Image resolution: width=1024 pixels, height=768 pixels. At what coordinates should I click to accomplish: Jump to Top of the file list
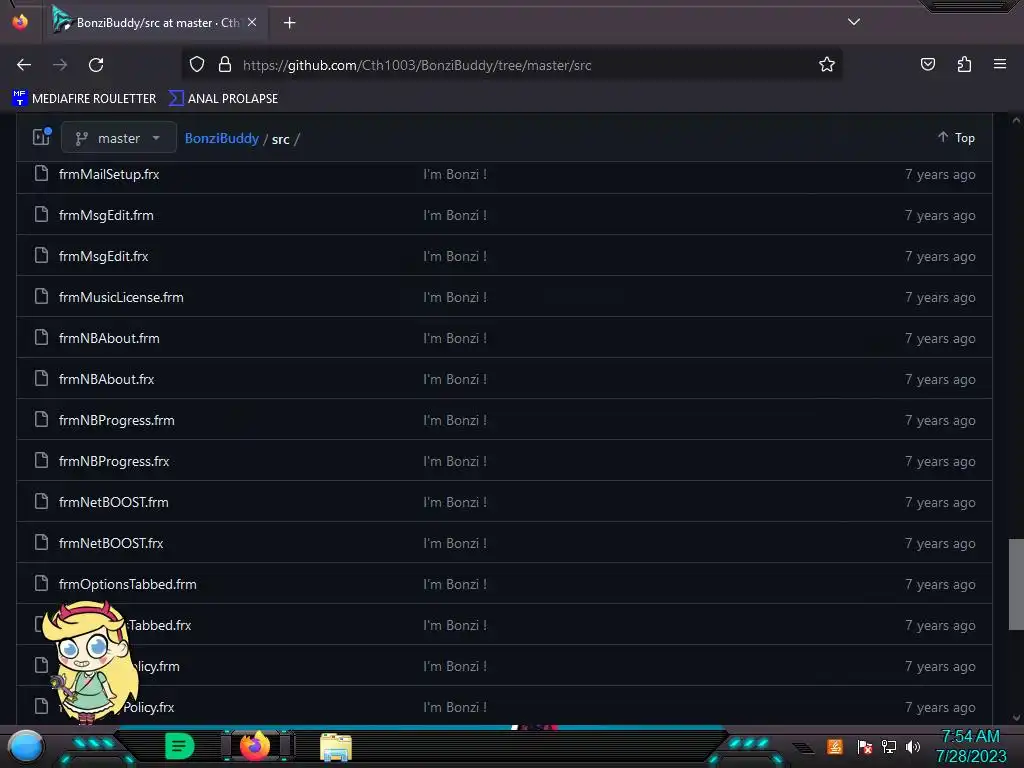click(956, 138)
